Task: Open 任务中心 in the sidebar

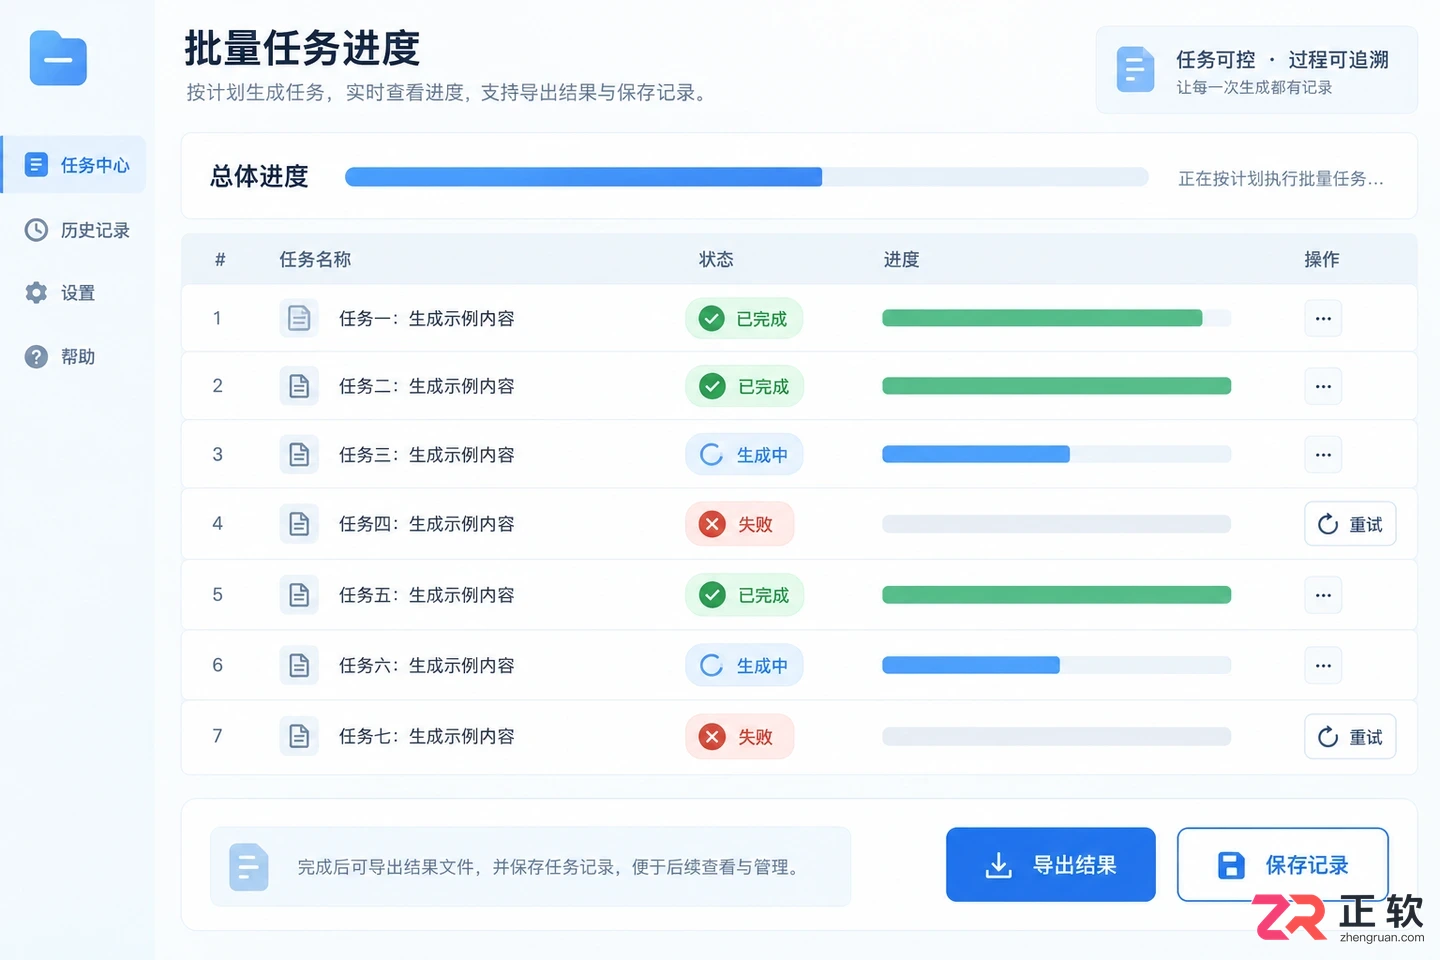Action: coord(75,165)
